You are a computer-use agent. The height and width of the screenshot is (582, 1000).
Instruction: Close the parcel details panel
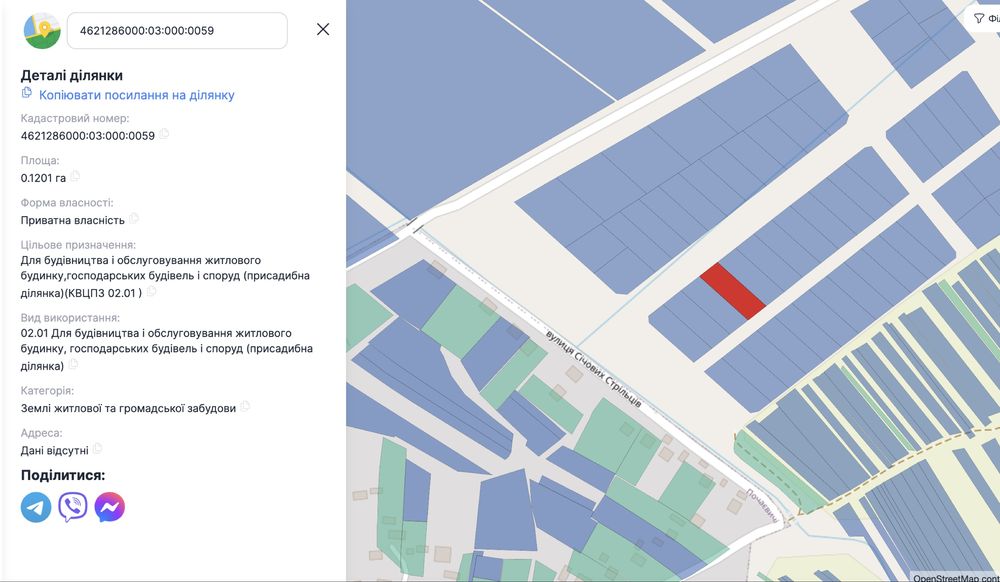click(x=323, y=29)
